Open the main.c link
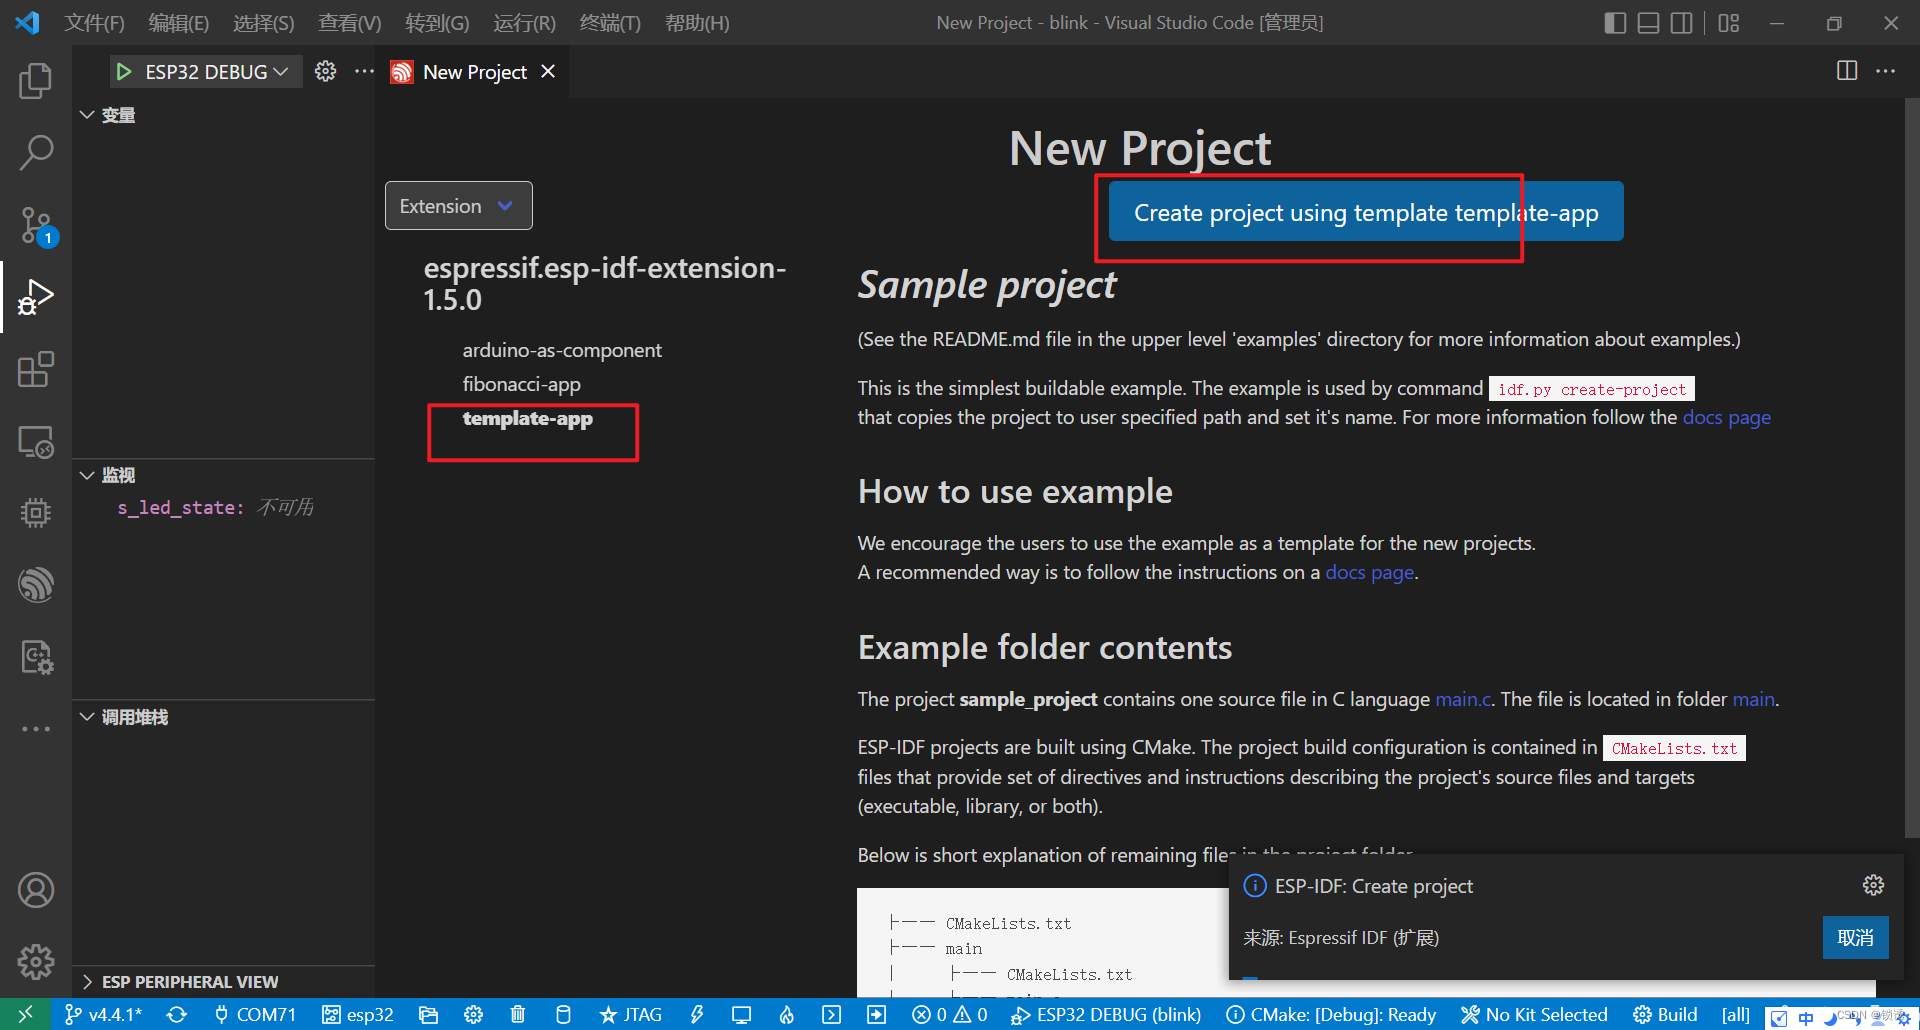 1463,699
